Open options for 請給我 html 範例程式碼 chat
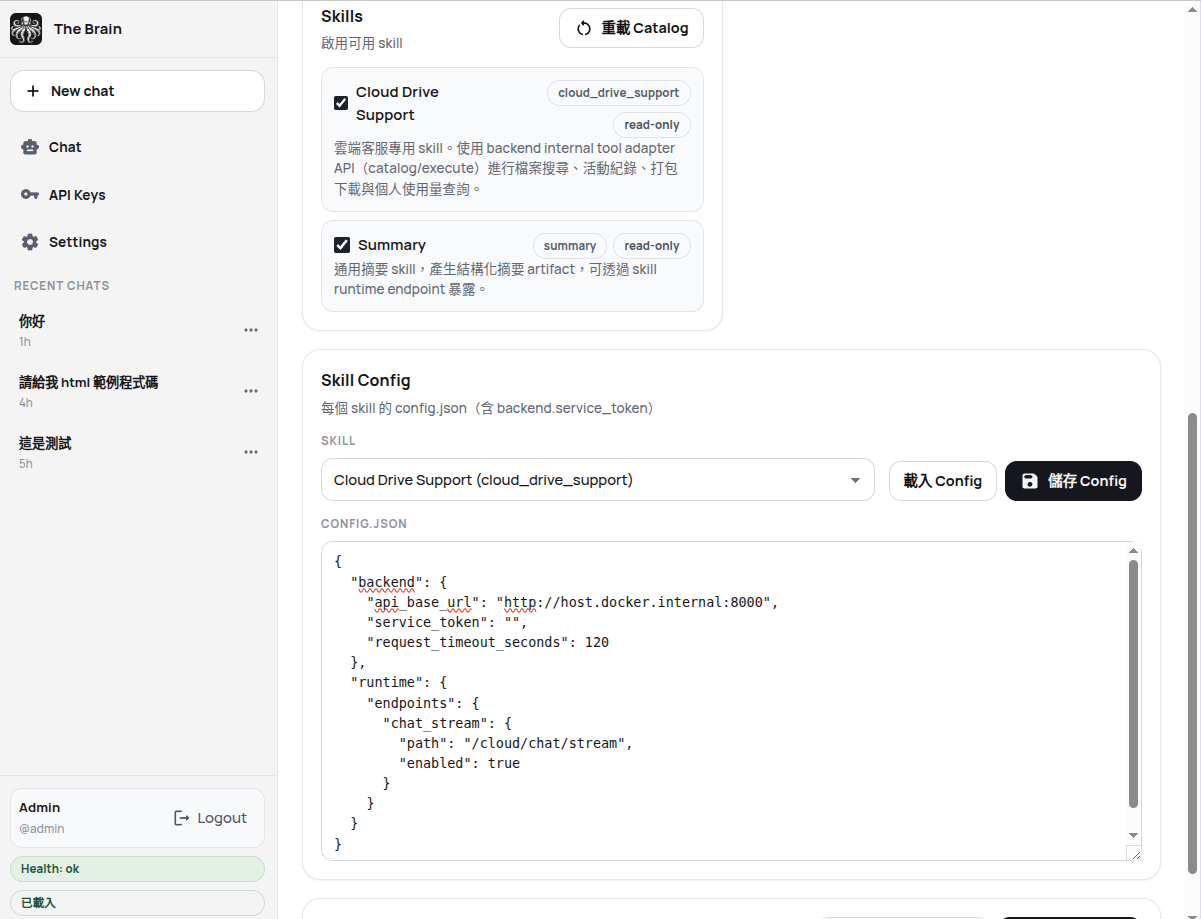 pyautogui.click(x=251, y=391)
